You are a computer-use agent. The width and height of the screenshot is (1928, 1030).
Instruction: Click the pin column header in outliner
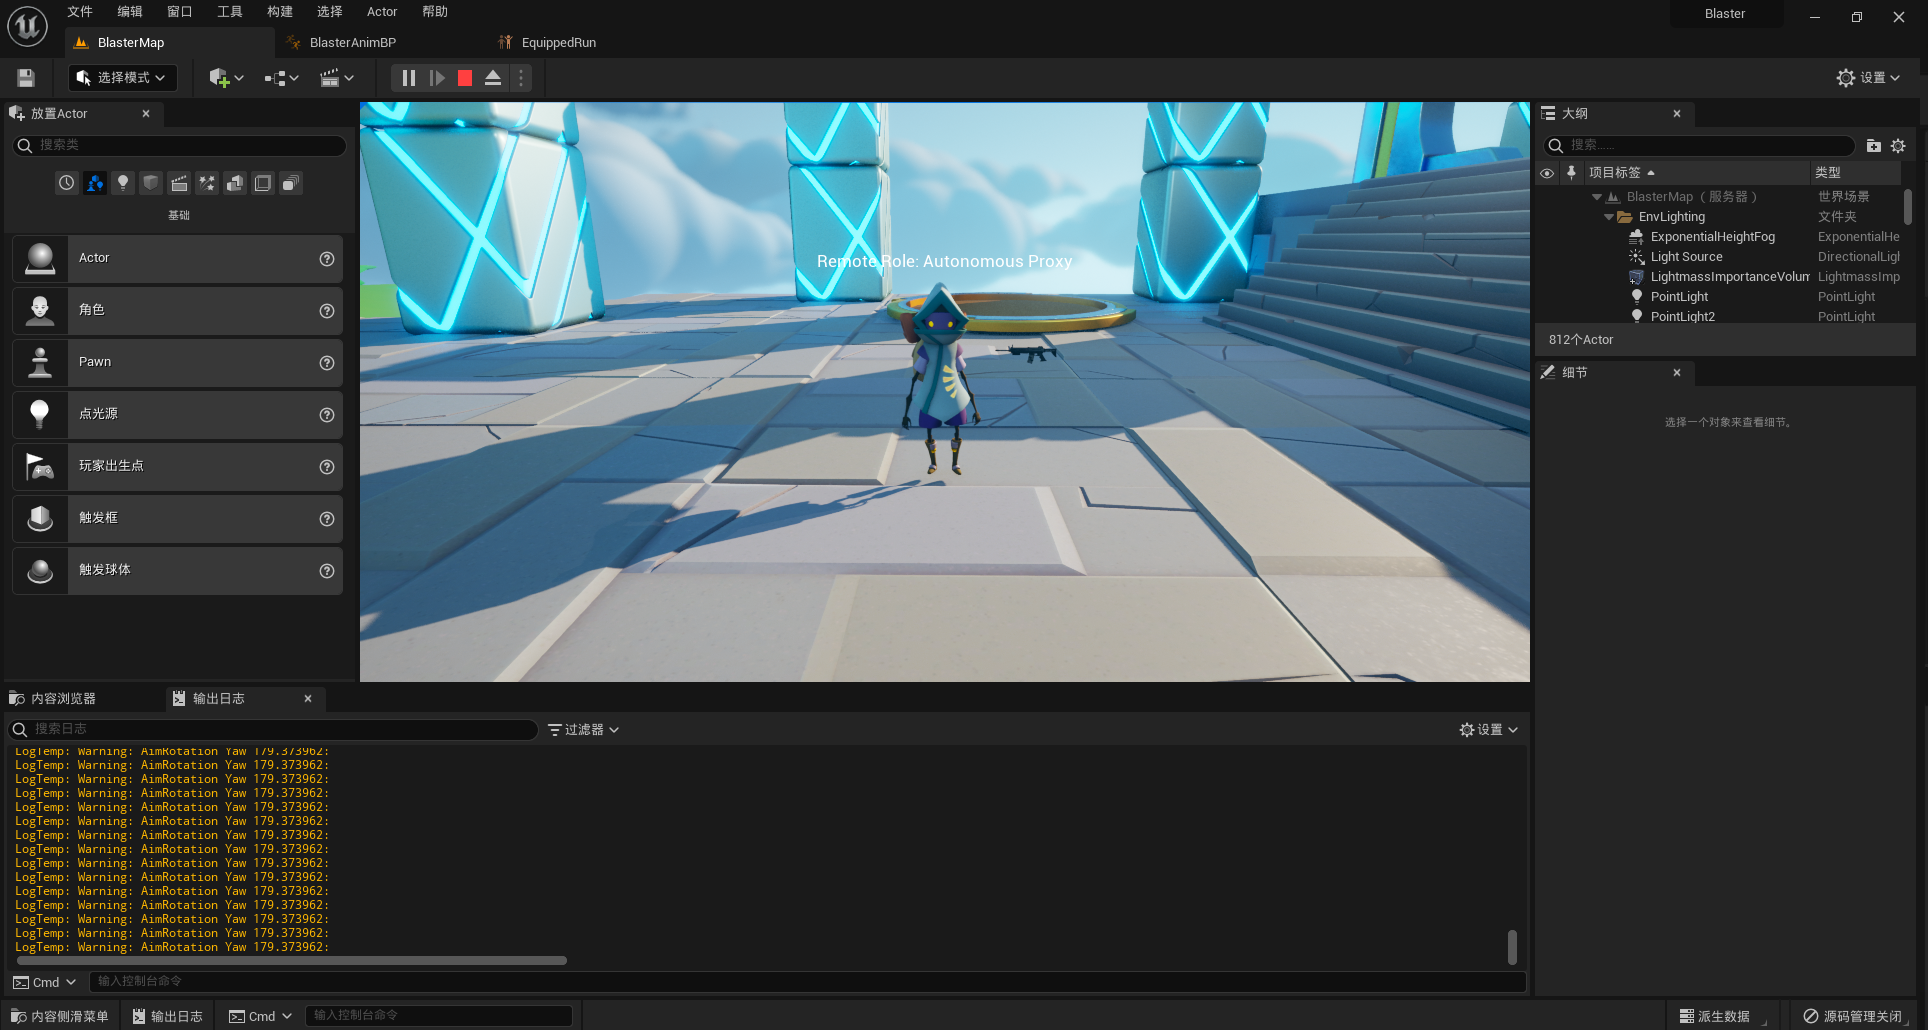pyautogui.click(x=1571, y=173)
